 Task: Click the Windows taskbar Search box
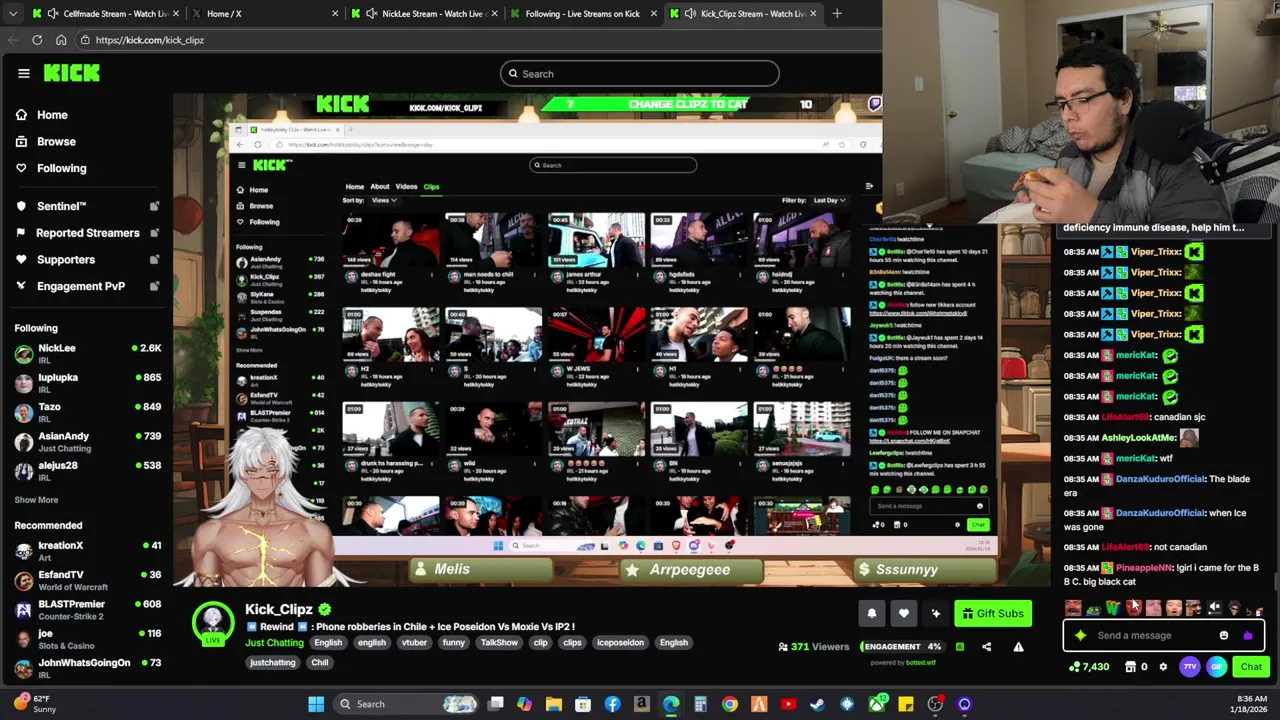(405, 704)
